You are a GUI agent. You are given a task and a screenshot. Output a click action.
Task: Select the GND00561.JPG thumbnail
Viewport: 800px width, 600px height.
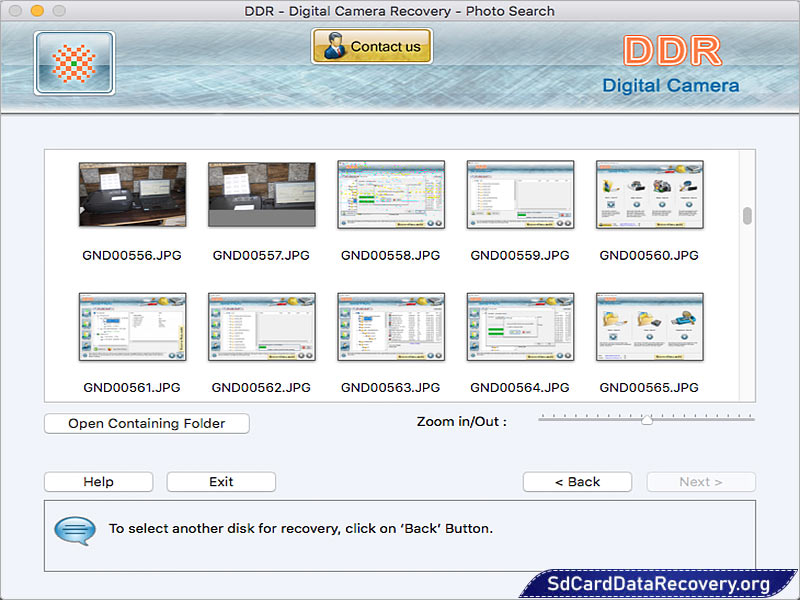click(133, 325)
